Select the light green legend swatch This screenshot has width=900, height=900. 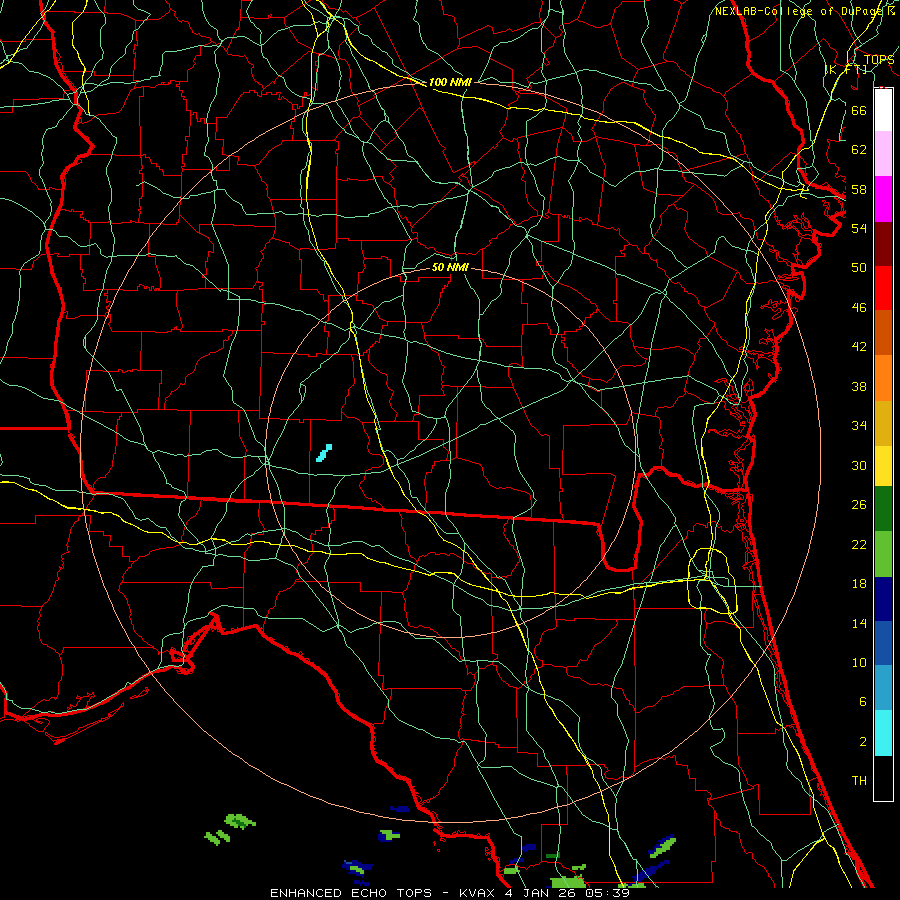pyautogui.click(x=883, y=554)
